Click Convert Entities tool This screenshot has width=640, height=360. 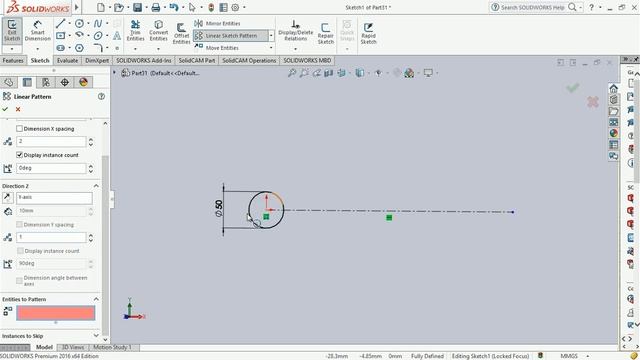(x=158, y=31)
